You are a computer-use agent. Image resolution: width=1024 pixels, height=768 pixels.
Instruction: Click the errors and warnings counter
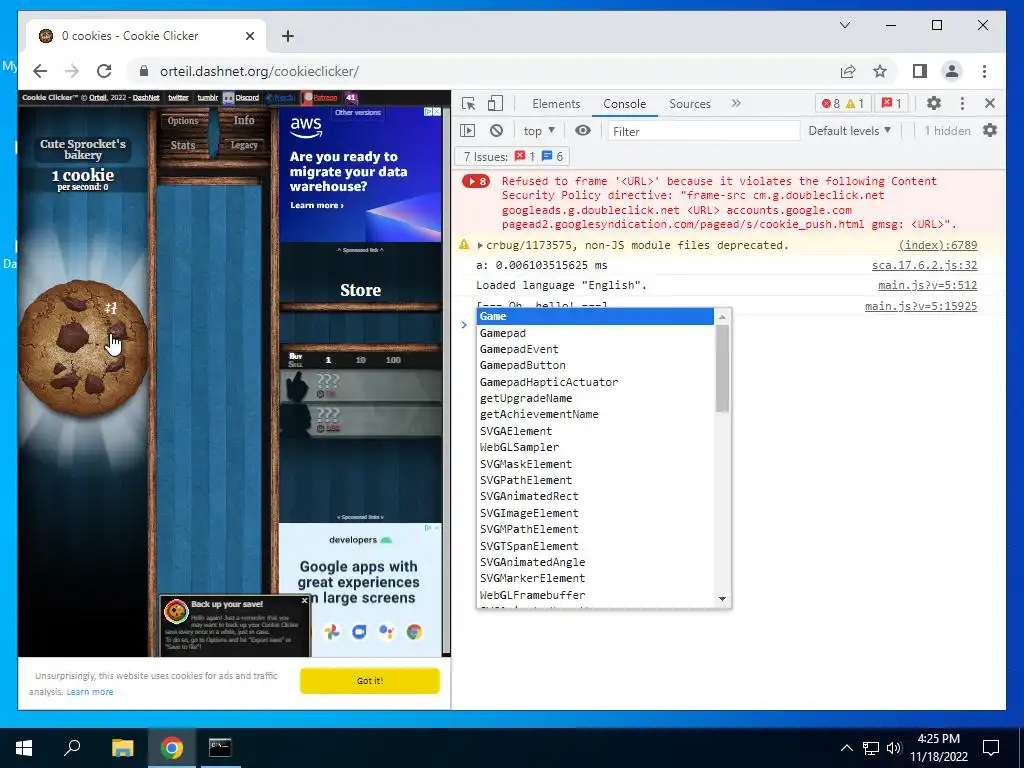point(843,104)
